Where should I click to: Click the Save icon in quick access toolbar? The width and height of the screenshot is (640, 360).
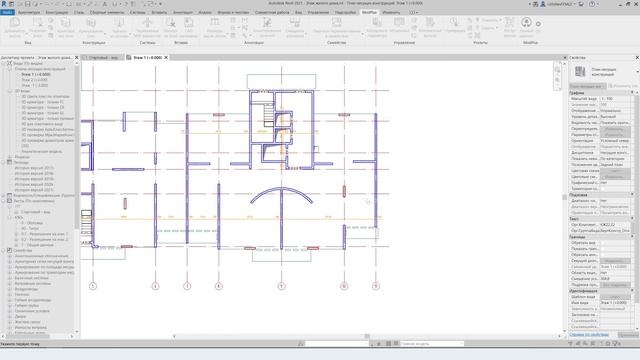[x=28, y=4]
